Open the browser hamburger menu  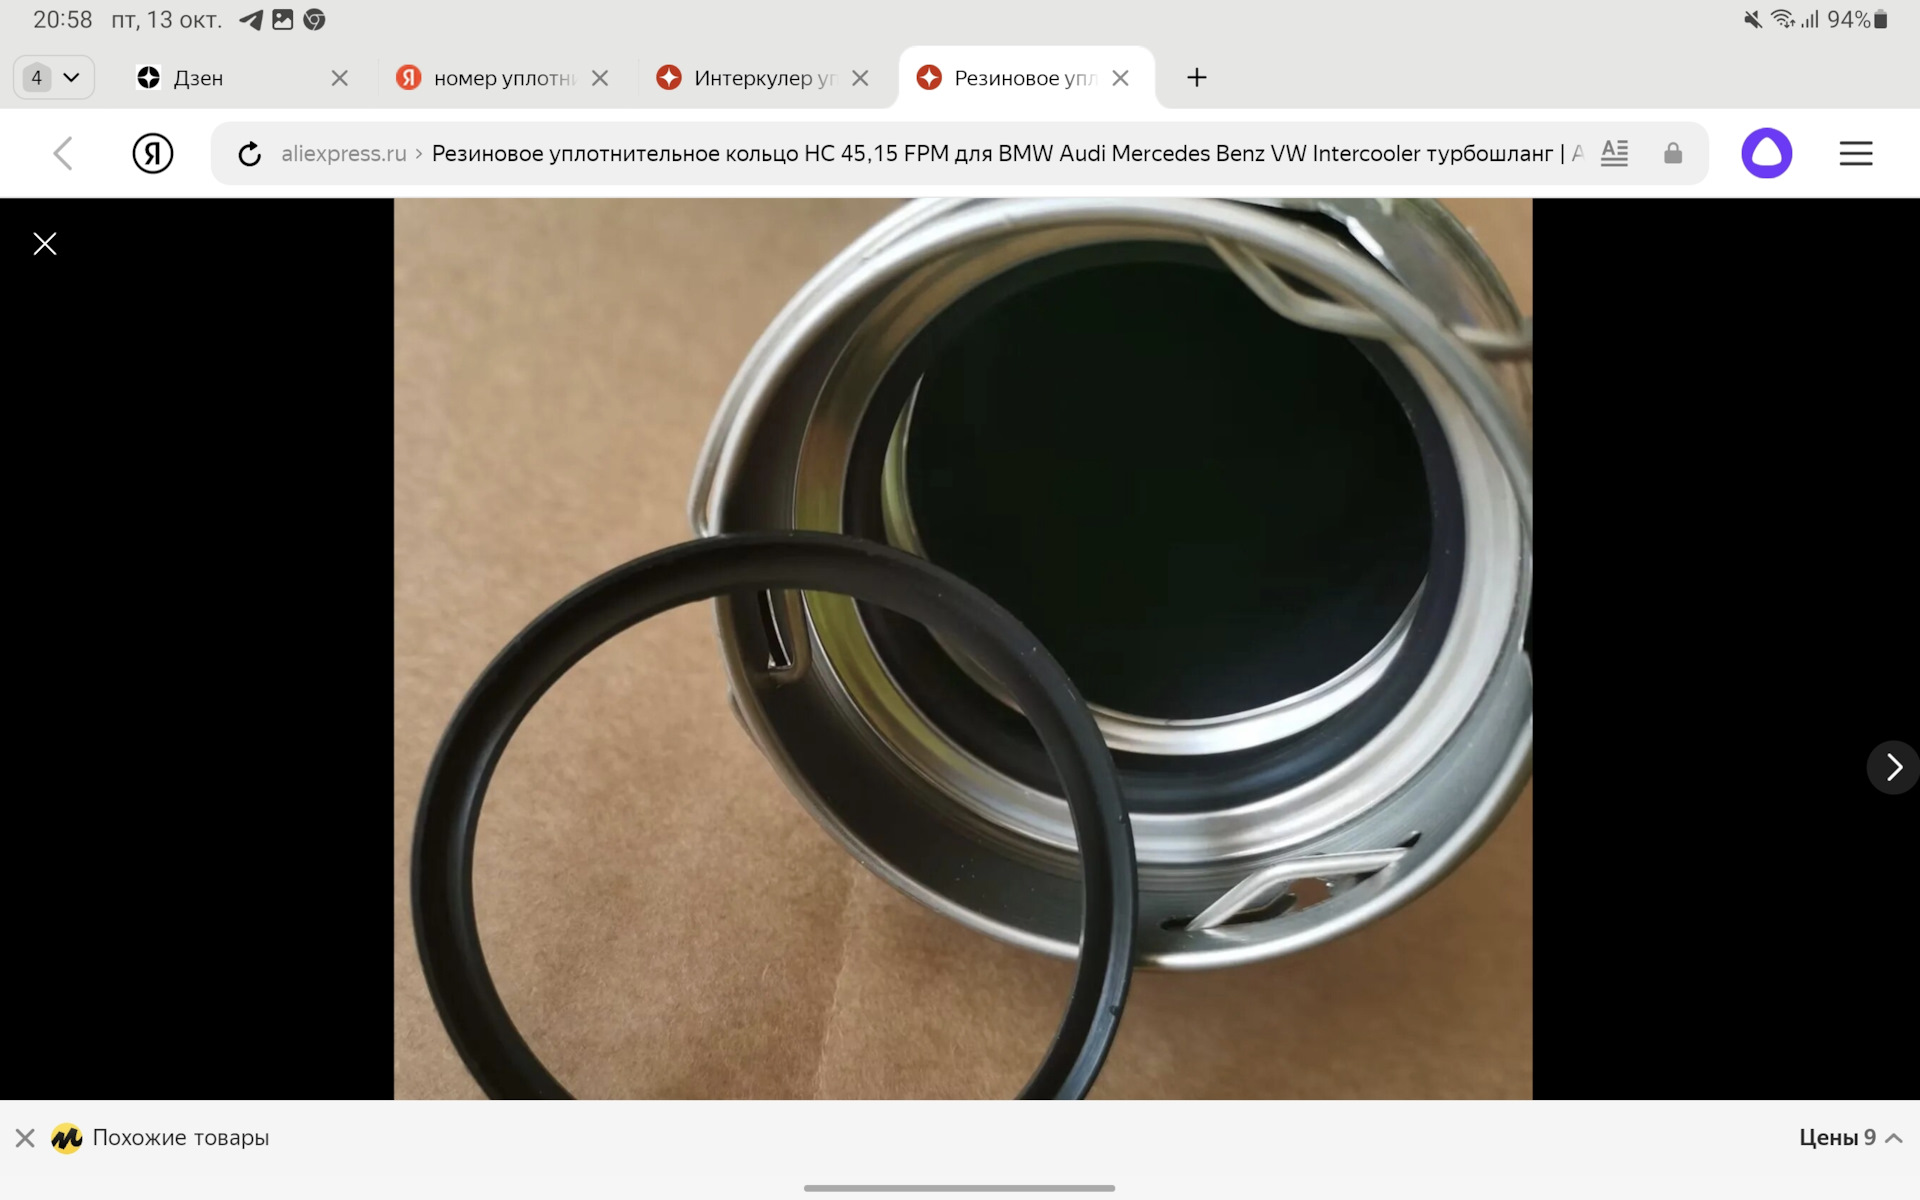coord(1856,153)
